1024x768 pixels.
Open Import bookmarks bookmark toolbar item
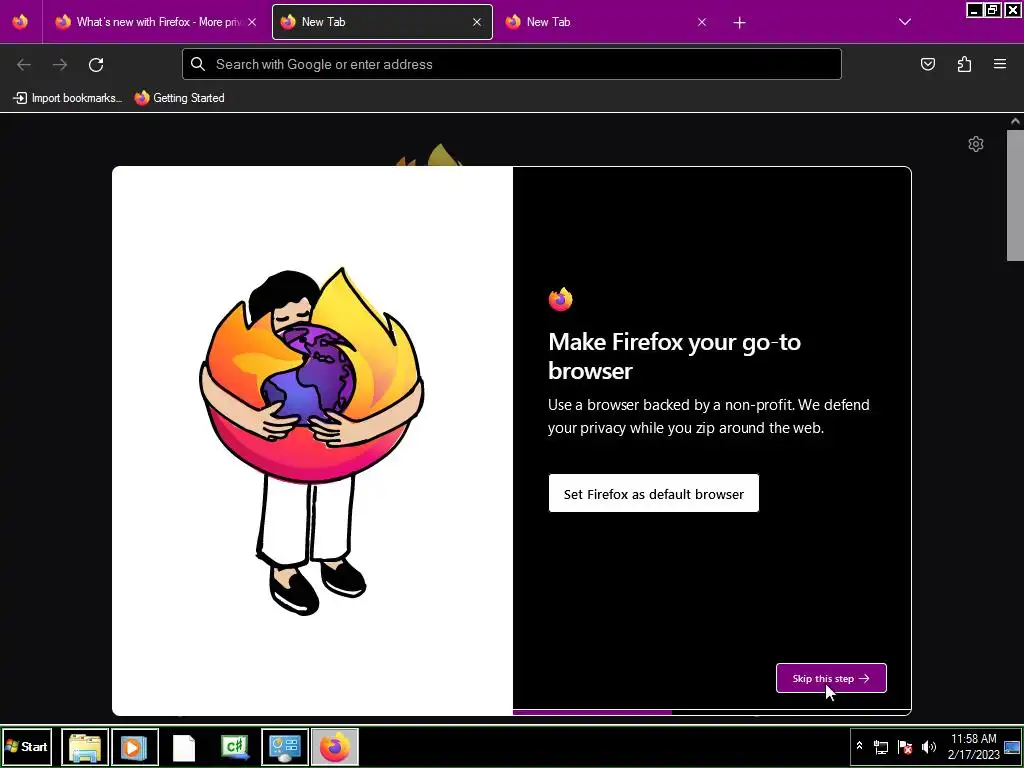pos(67,98)
